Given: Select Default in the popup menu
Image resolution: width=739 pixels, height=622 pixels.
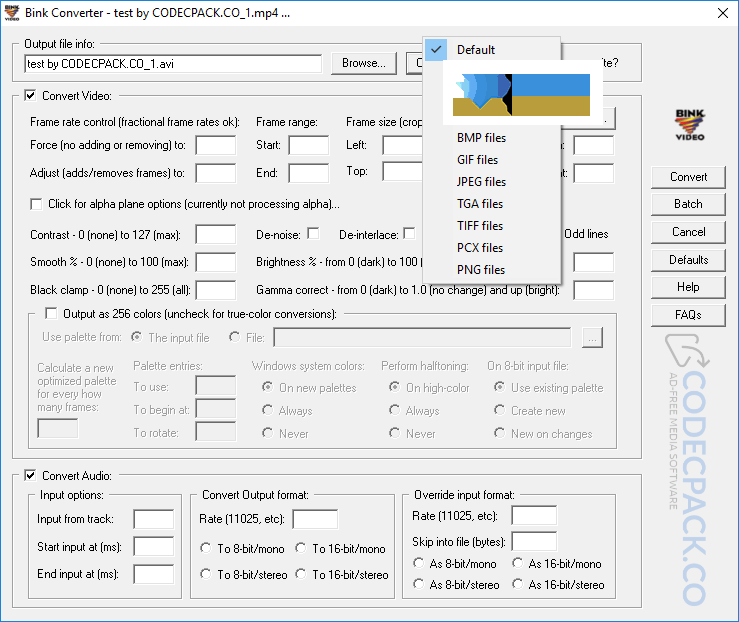Looking at the screenshot, I should click(492, 49).
